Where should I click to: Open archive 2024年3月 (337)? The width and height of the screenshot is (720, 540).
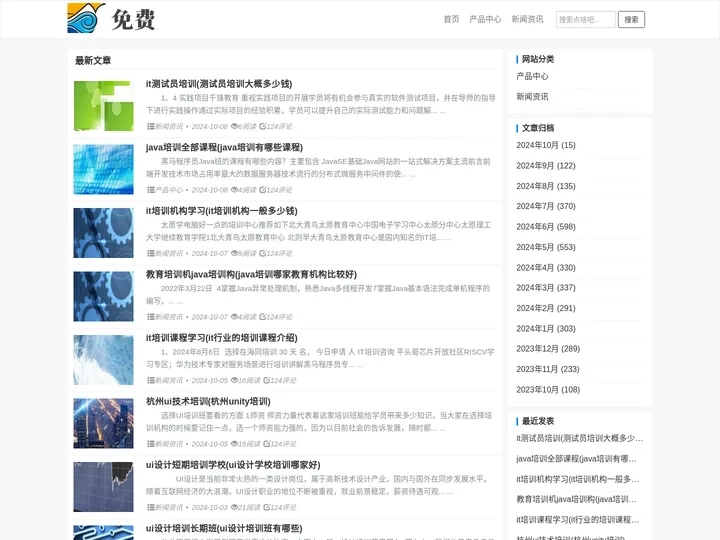pyautogui.click(x=546, y=287)
